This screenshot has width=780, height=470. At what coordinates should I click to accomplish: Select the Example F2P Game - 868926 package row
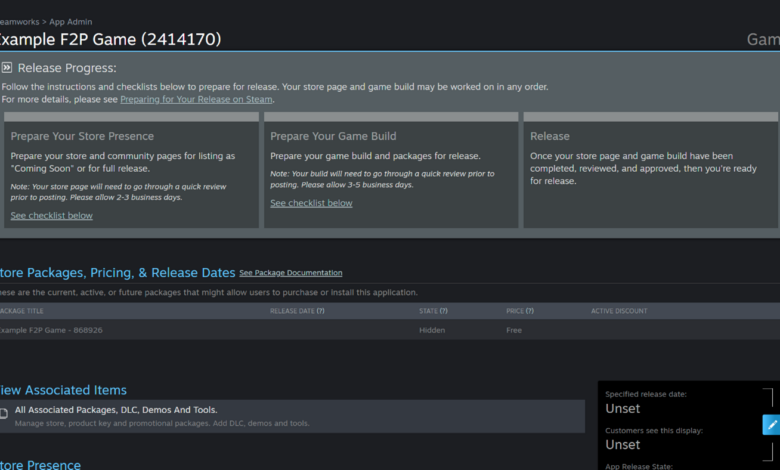(390, 330)
